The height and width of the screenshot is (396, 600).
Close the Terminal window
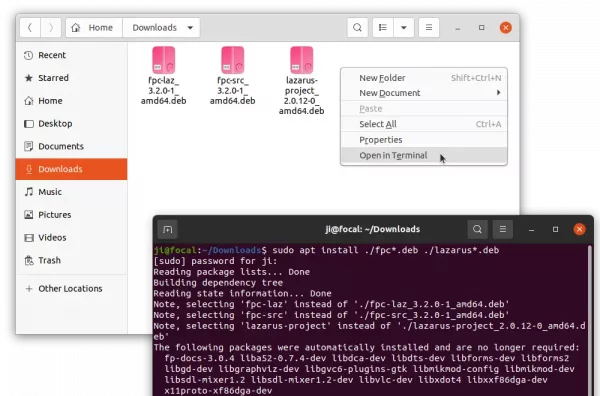point(580,229)
